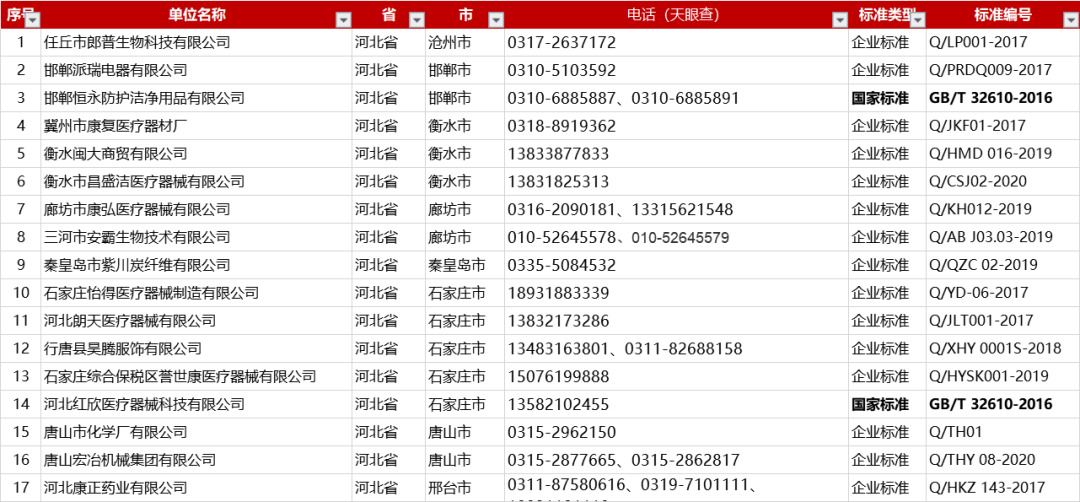Select cell 衡水闽大商贸有限公司
This screenshot has width=1080, height=502.
(x=196, y=154)
